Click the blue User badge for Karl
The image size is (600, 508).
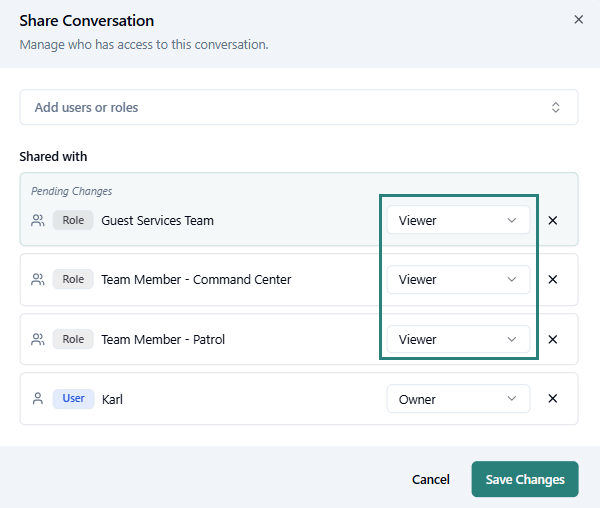pos(73,399)
